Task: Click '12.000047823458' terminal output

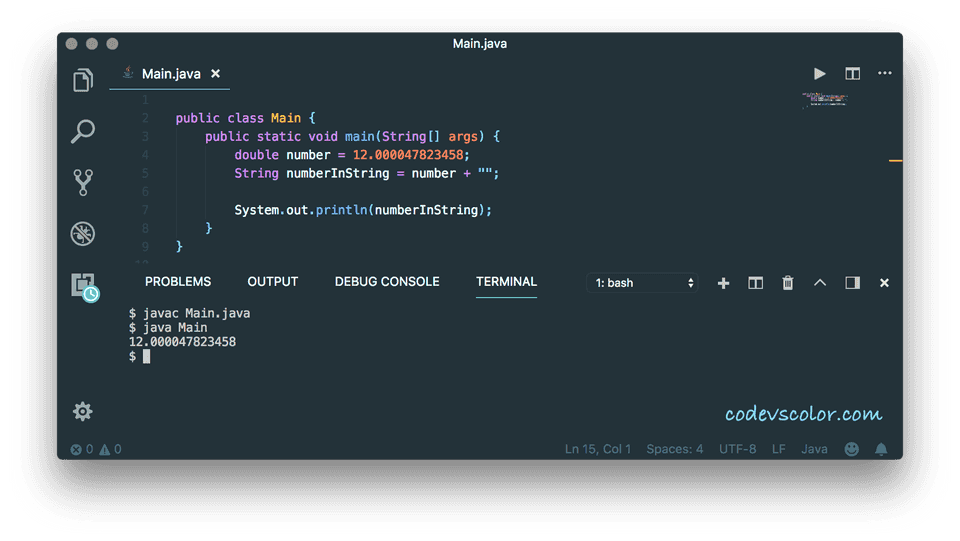Action: tap(182, 341)
